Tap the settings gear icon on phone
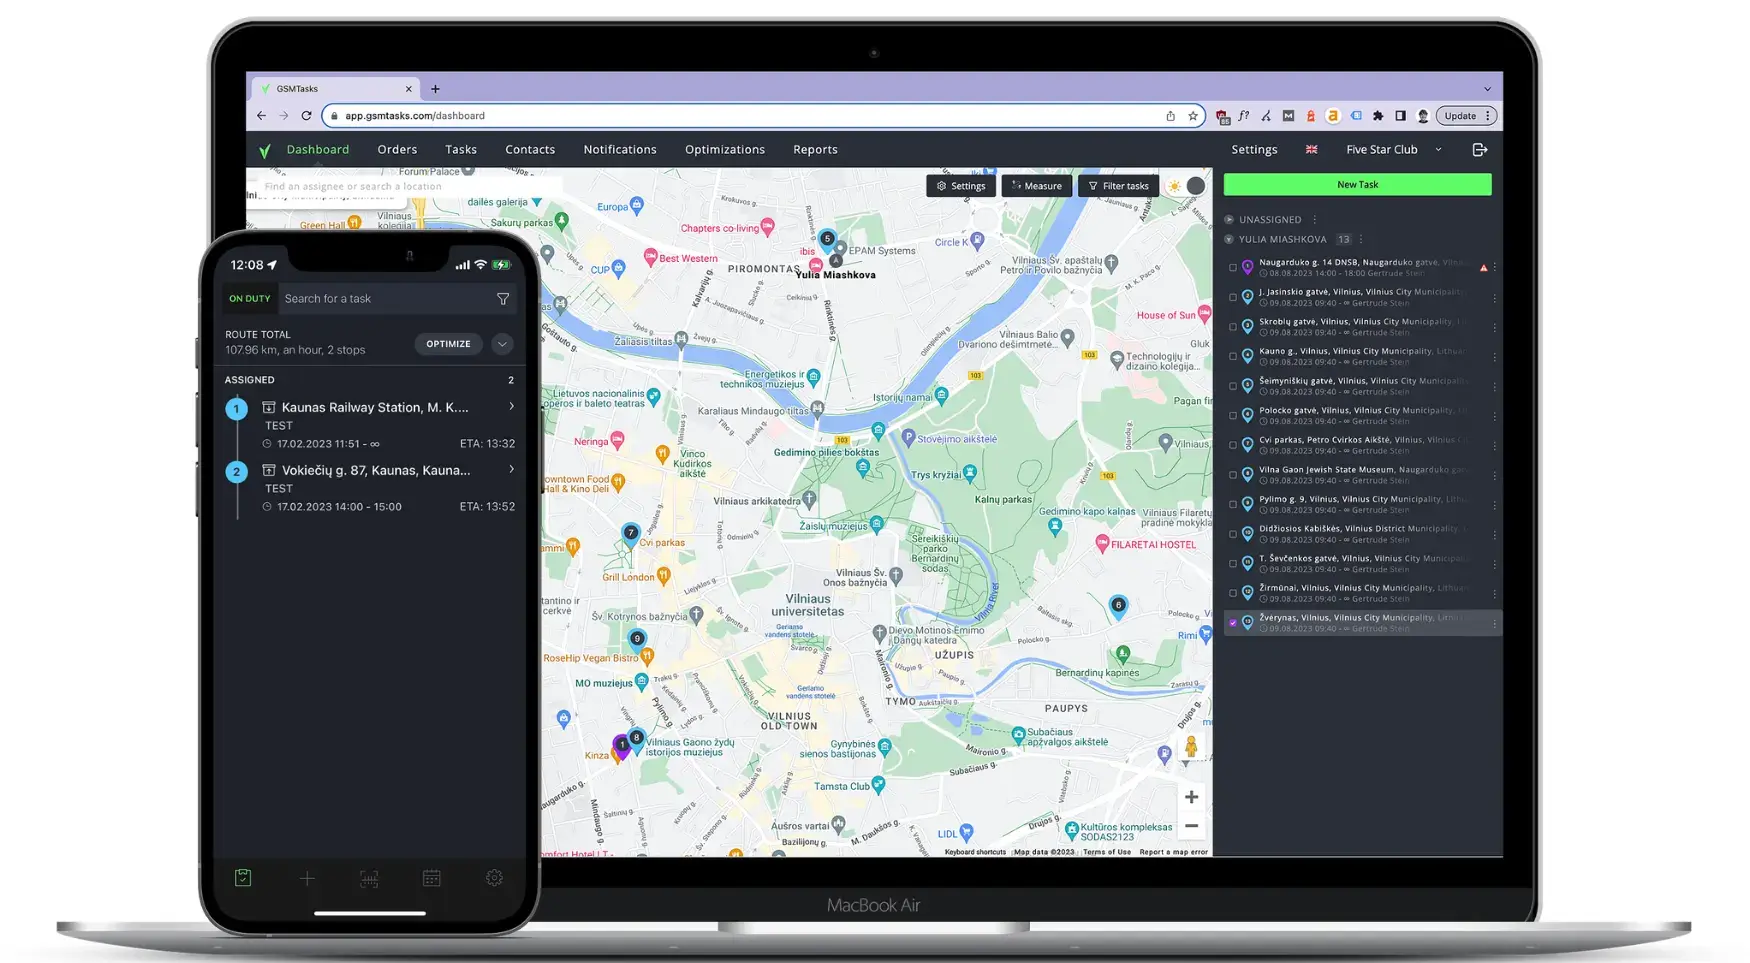This screenshot has width=1750, height=963. click(x=494, y=878)
